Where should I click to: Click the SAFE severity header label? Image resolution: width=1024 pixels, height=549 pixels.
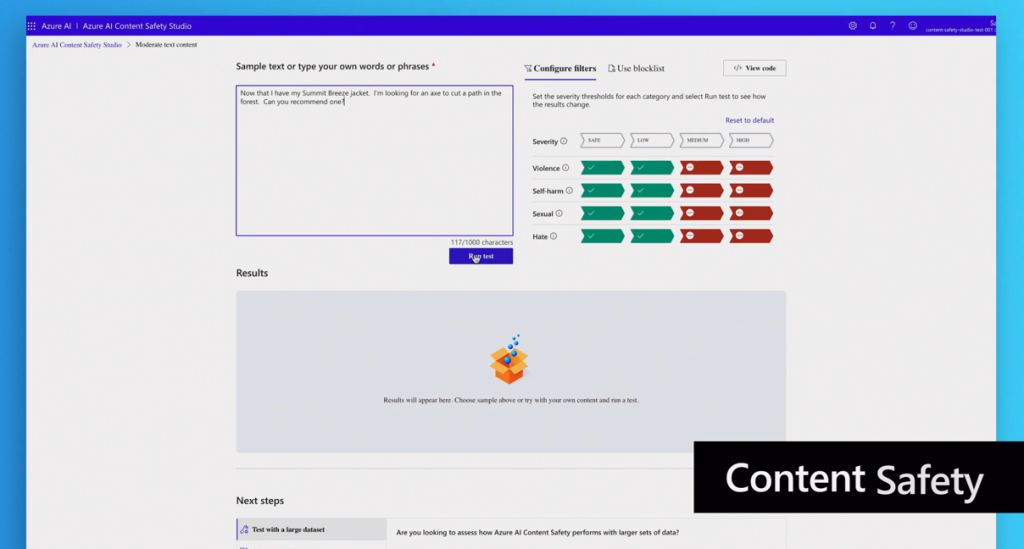click(x=602, y=140)
